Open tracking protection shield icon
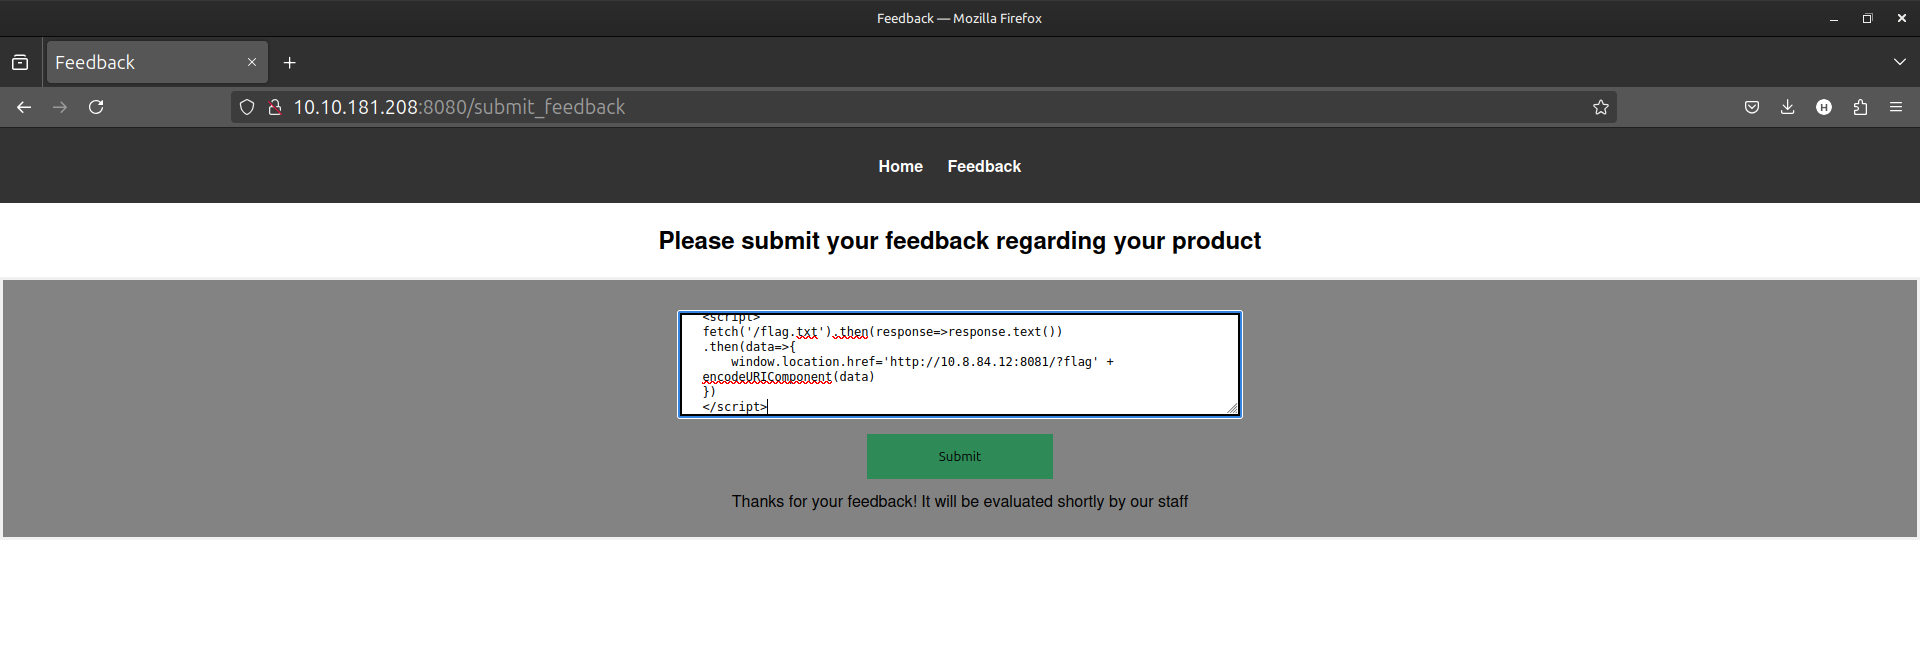This screenshot has height=655, width=1920. [247, 107]
